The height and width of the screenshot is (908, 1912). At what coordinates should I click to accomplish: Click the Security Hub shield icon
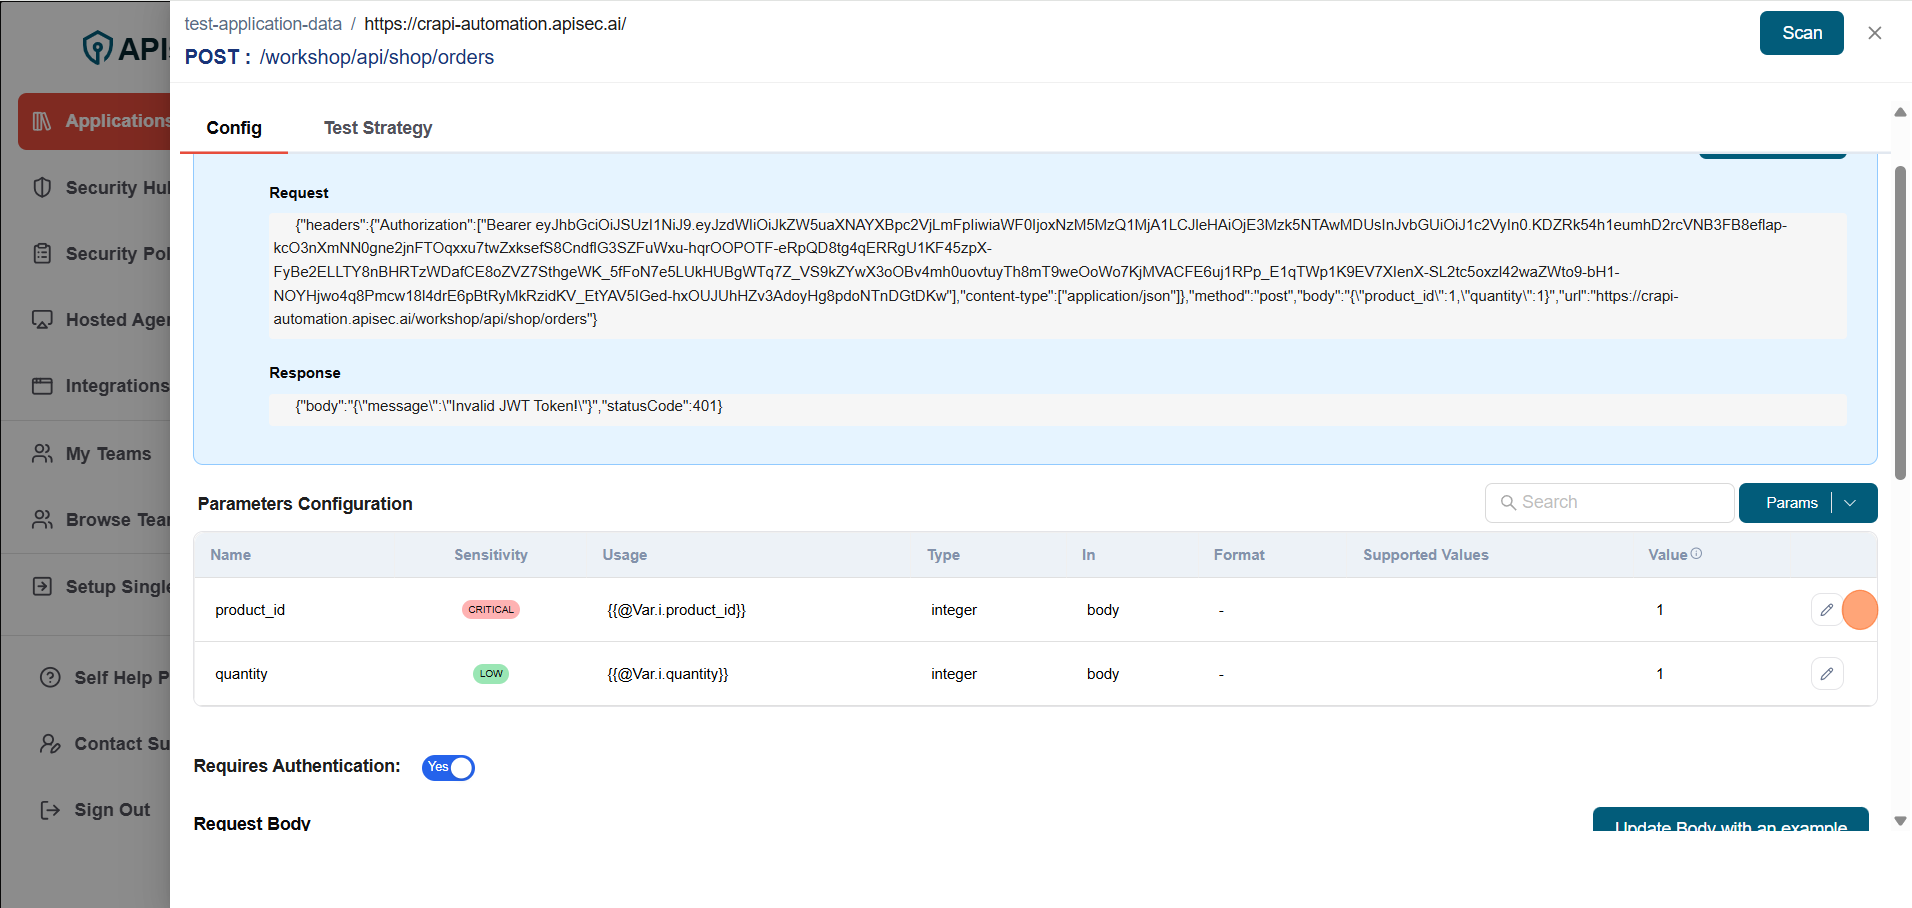42,188
